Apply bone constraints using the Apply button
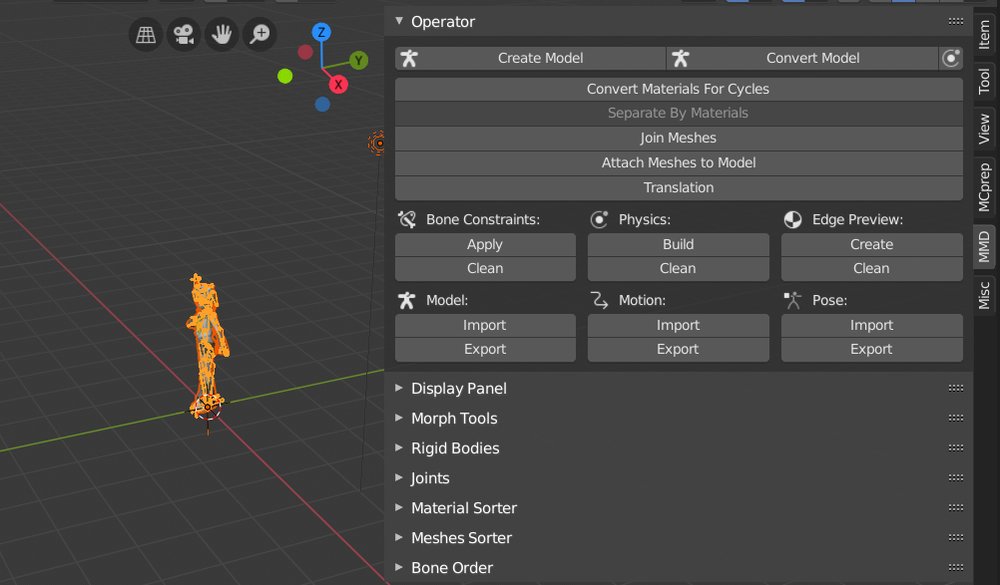The image size is (1000, 585). tap(485, 244)
